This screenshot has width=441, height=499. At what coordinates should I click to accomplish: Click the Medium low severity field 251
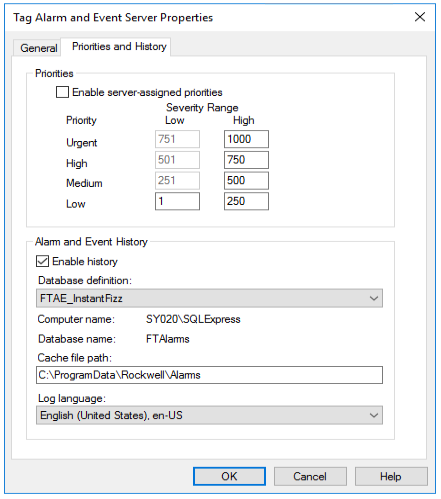coord(177,180)
